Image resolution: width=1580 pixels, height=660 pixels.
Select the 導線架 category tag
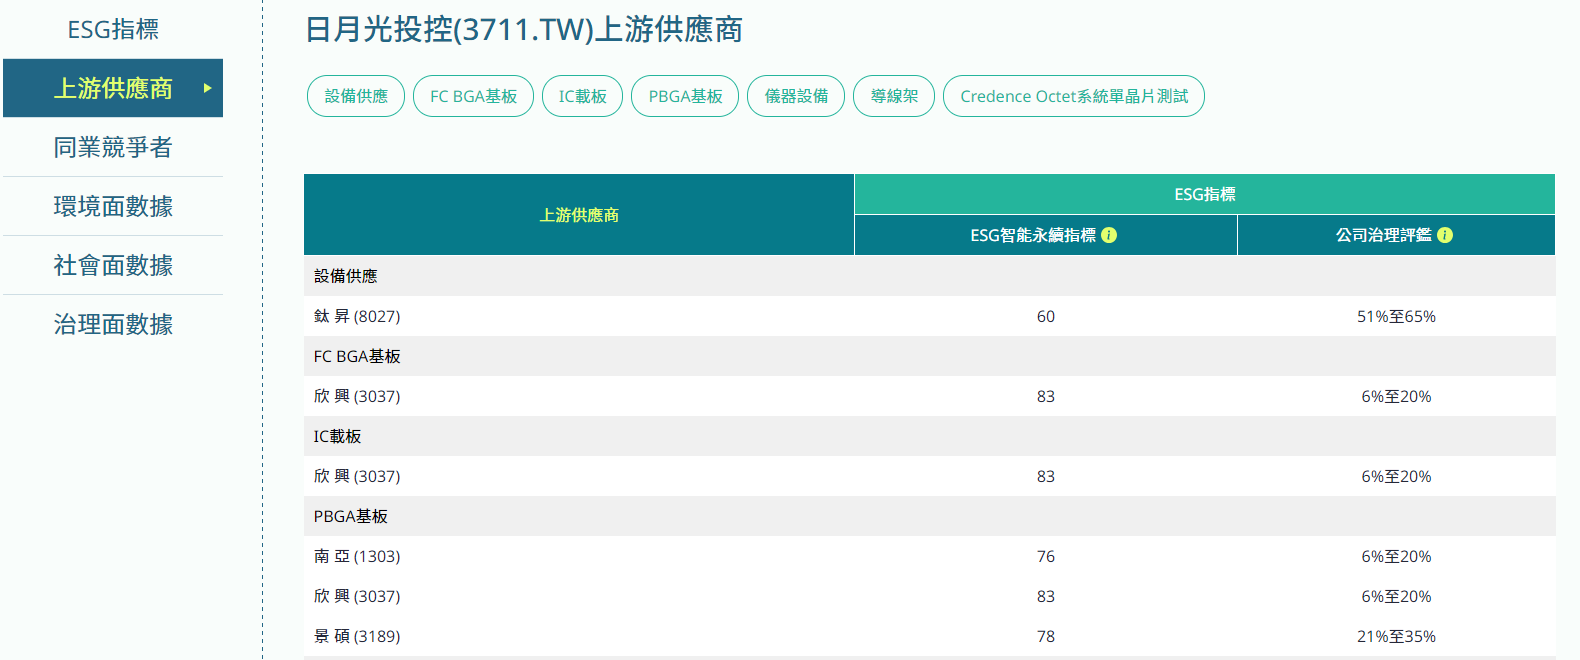(x=894, y=96)
